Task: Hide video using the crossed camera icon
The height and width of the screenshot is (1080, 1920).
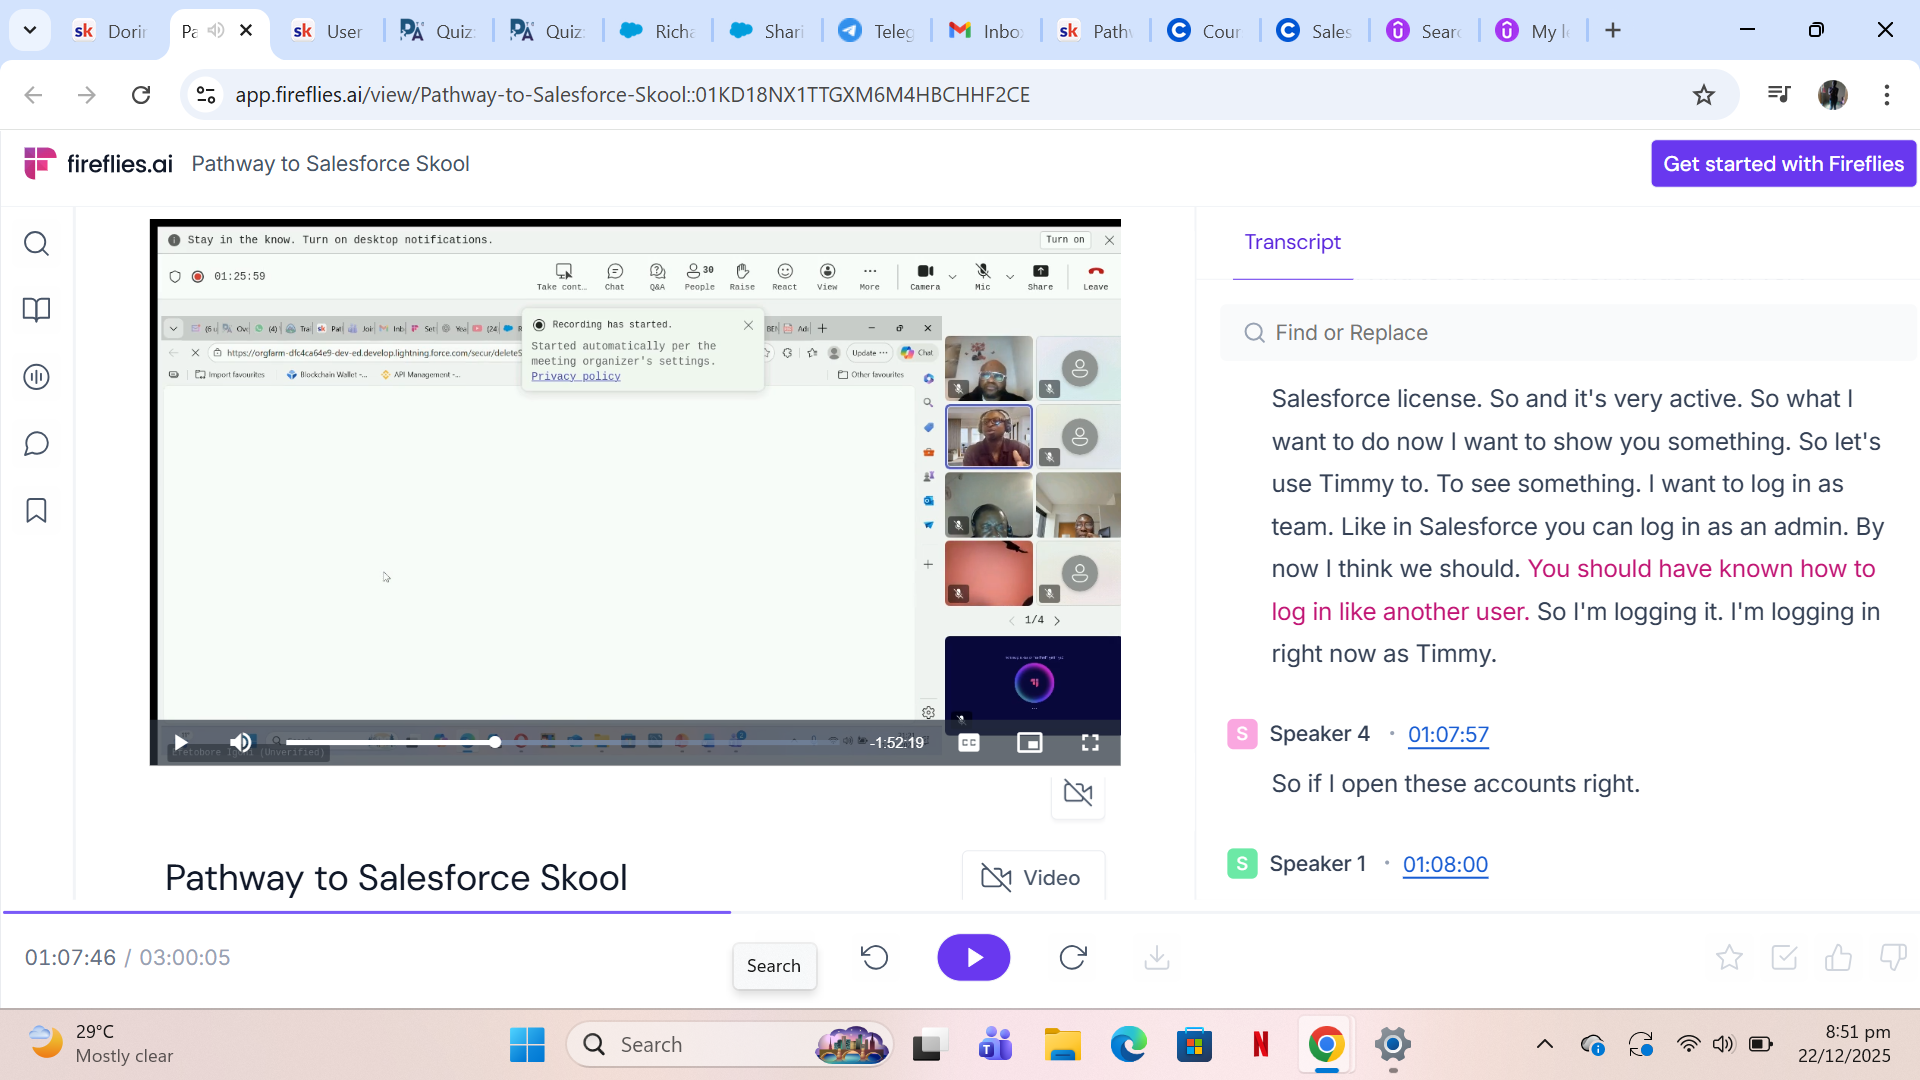Action: coord(1078,793)
